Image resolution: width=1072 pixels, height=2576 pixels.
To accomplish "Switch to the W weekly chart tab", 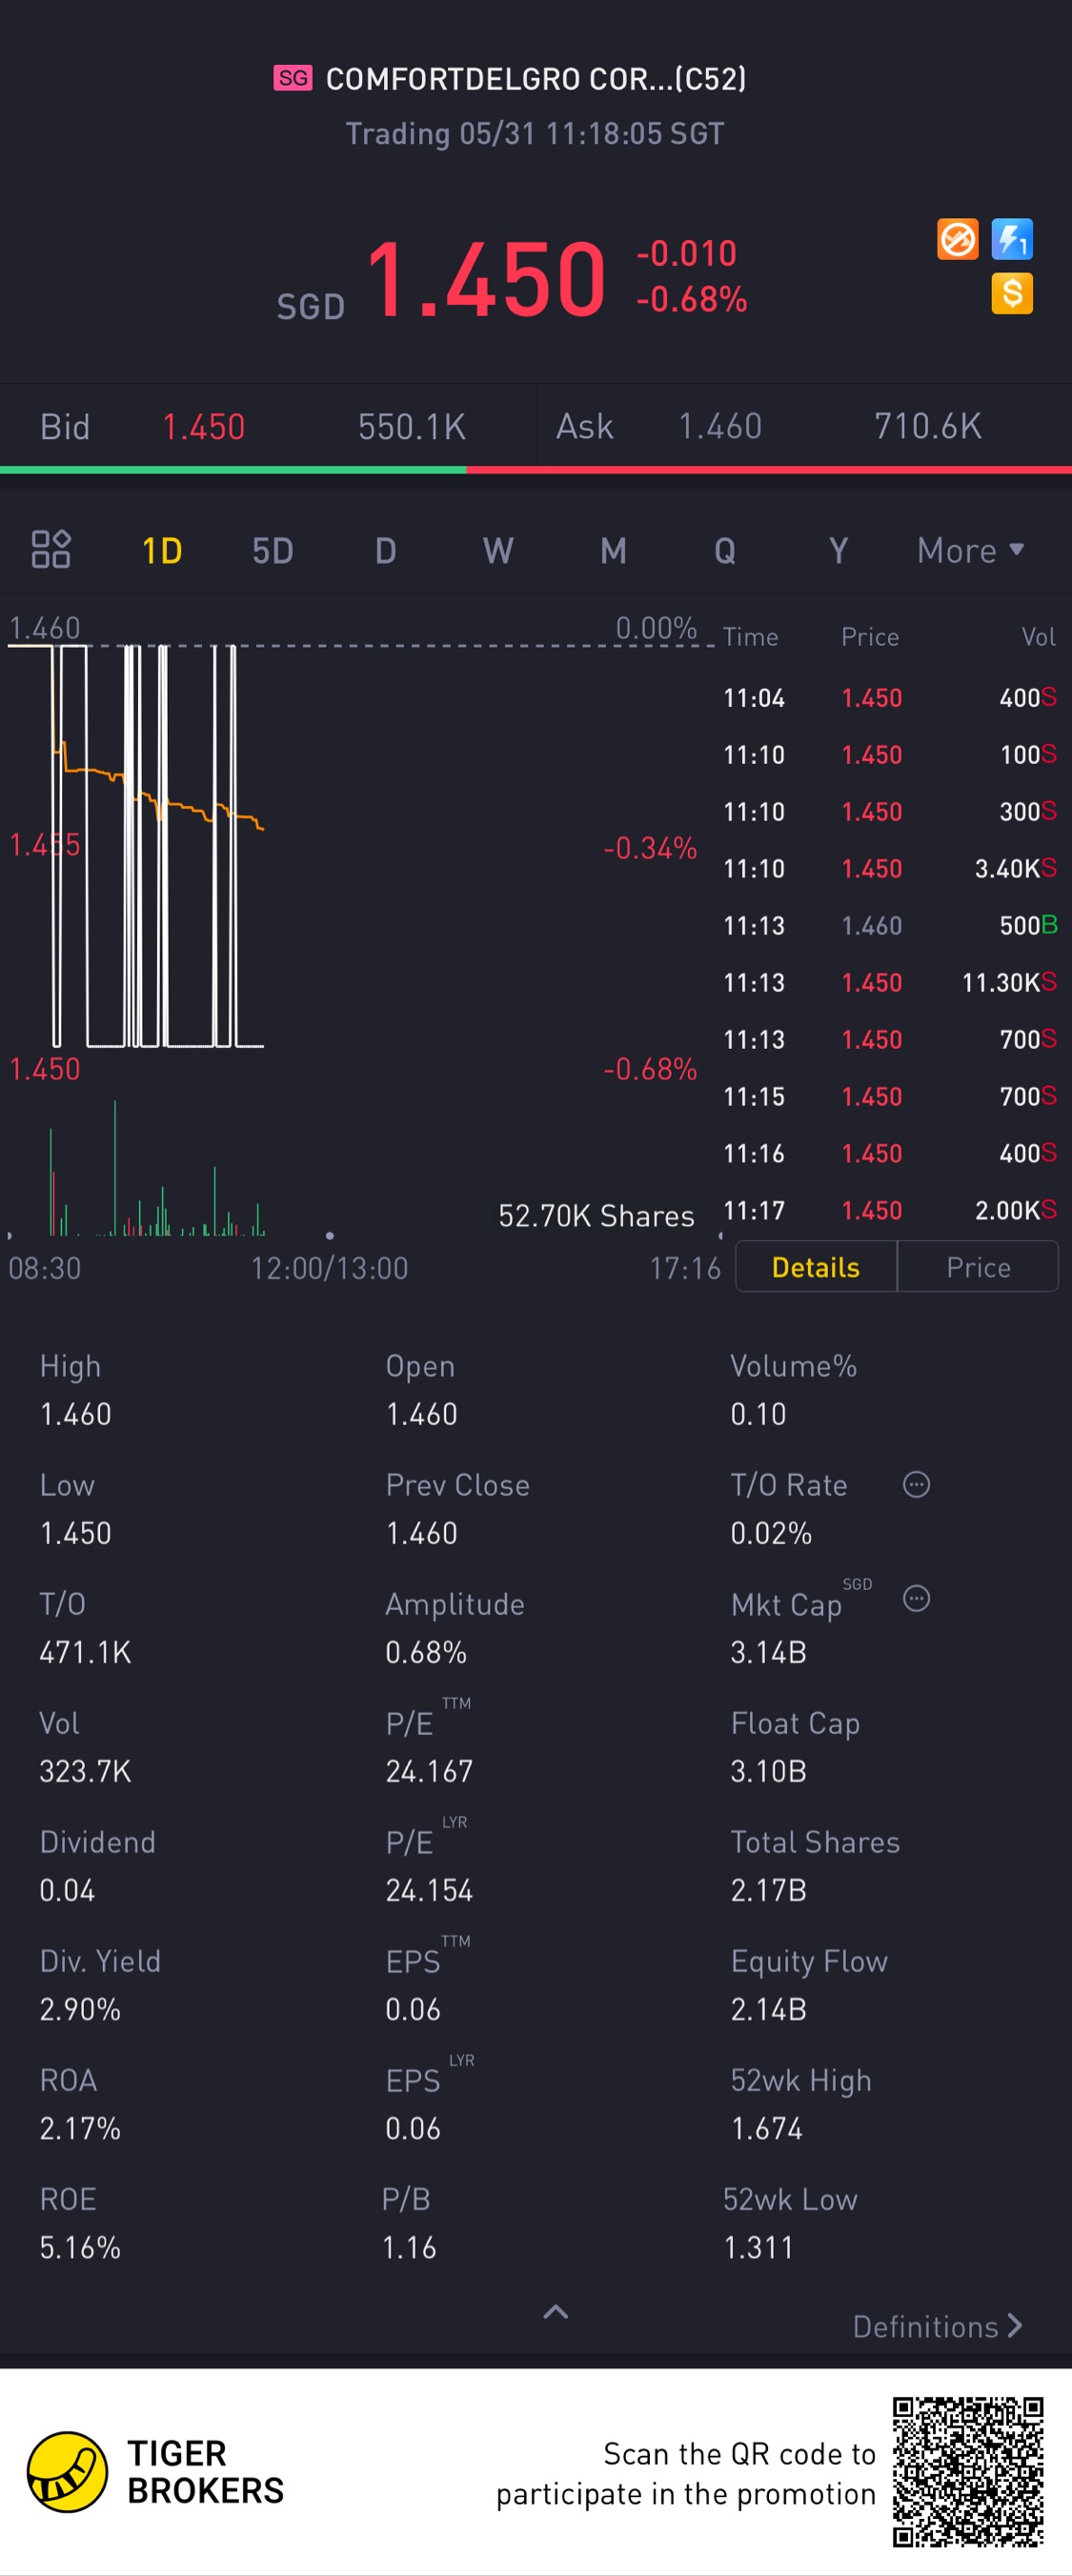I will (498, 550).
